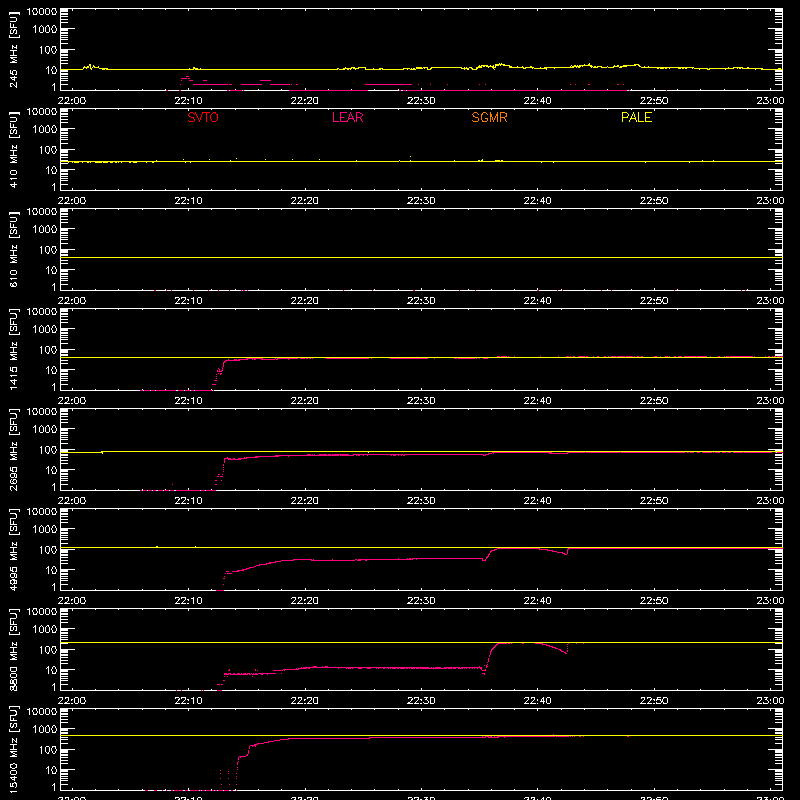Select the 410 MHz [SFU] axis title
Screen dimensions: 800x800
[x=14, y=149]
